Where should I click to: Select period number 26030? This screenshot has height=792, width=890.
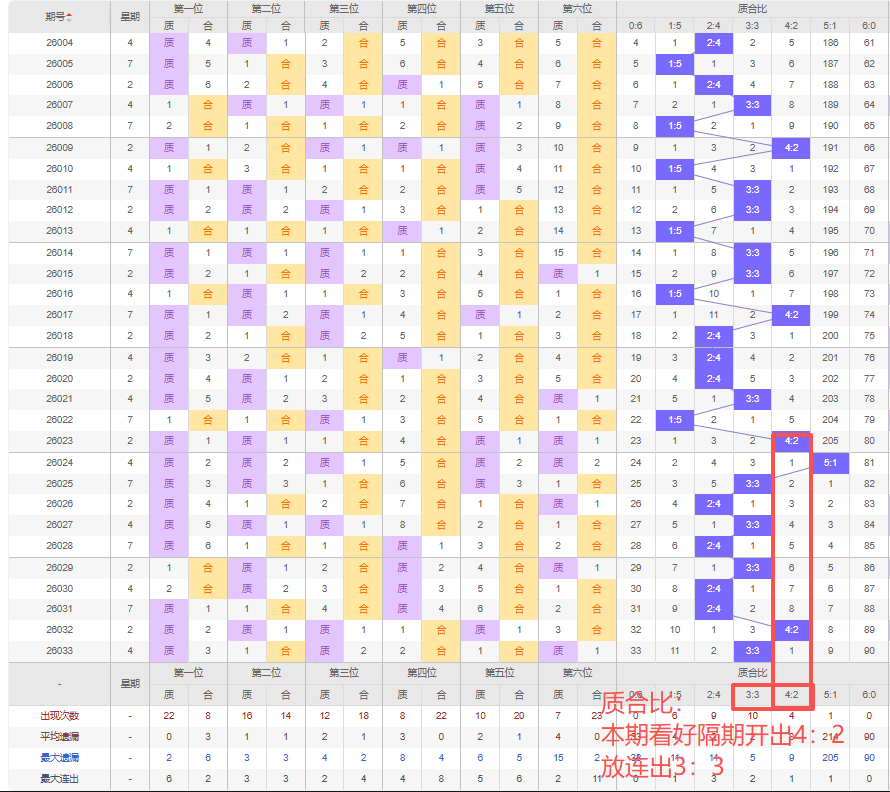[60, 589]
